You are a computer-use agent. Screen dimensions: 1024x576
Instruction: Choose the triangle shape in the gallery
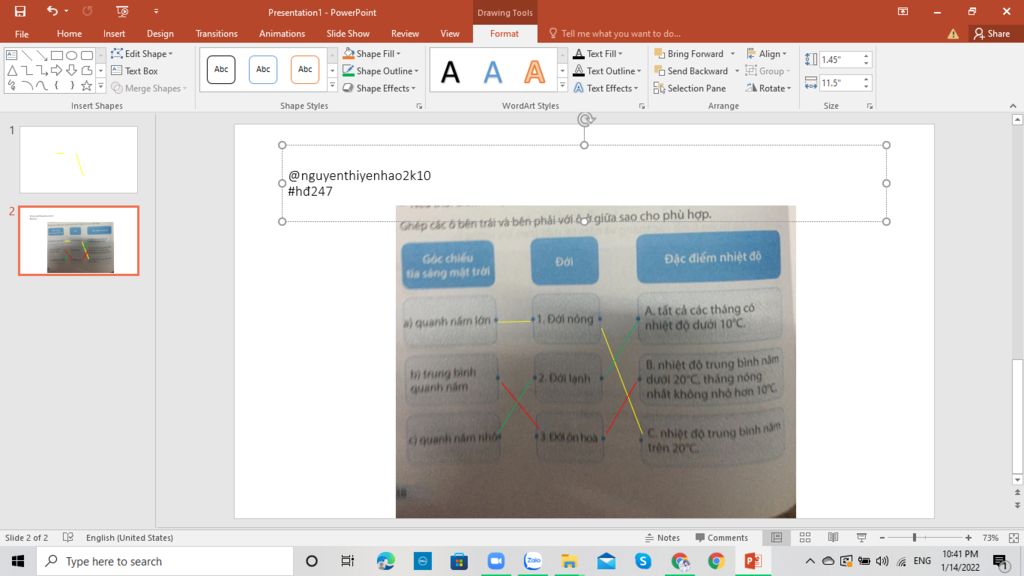click(12, 71)
